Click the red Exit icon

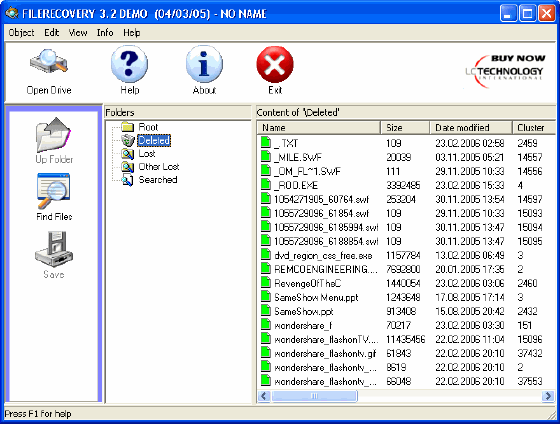(275, 64)
